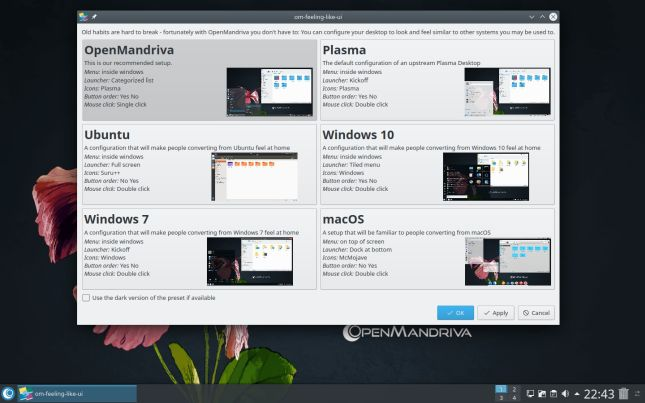Click the 'Mouse click: Single click' text

115,104
